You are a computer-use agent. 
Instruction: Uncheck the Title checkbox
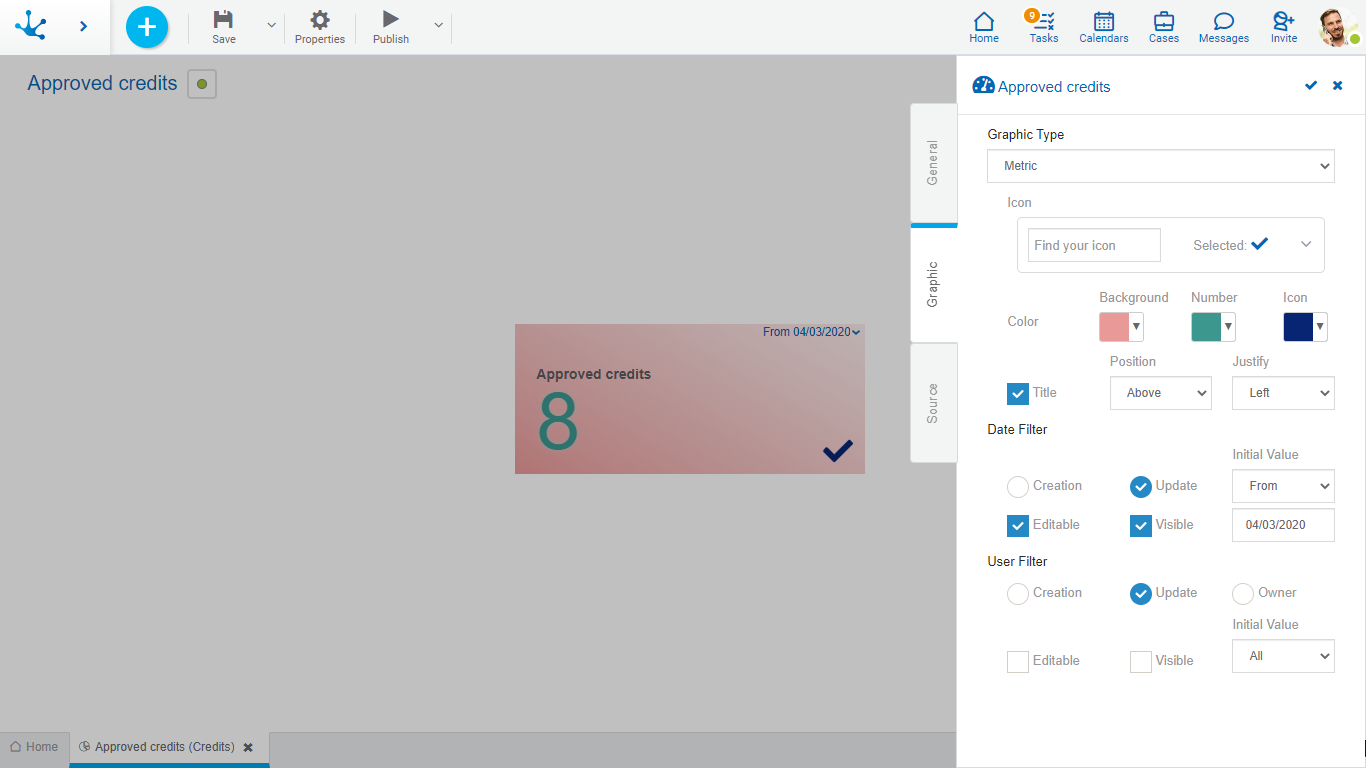1018,393
